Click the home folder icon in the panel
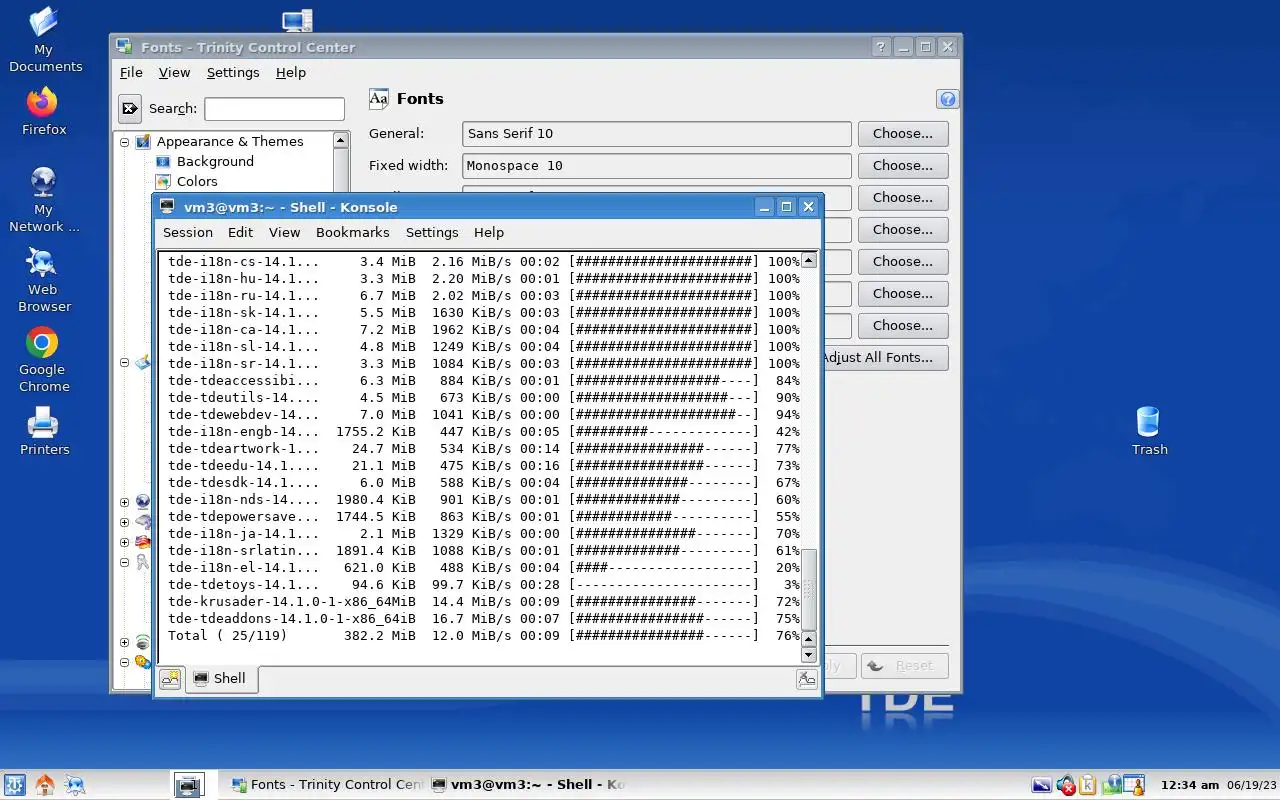Image resolution: width=1280 pixels, height=800 pixels. click(x=44, y=785)
